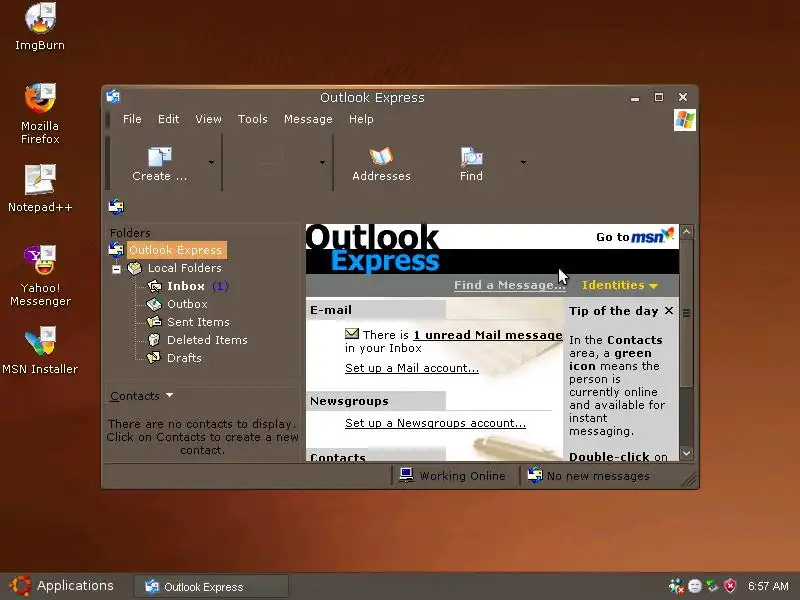Select the Outbox folder icon
This screenshot has width=800, height=600.
[154, 304]
